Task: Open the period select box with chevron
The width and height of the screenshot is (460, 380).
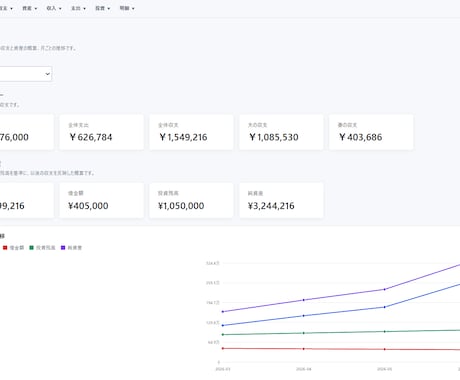Action: pos(25,74)
